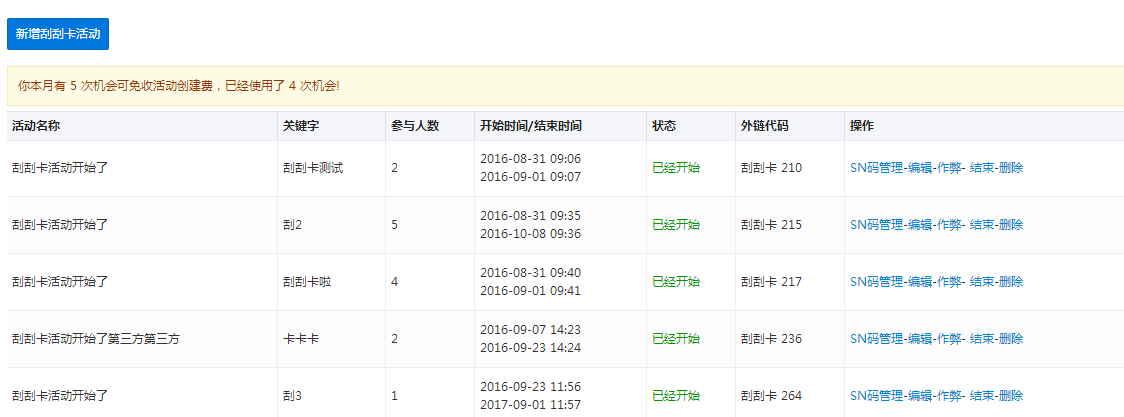Open SN码管理 for keyword 刮刮卡啦
This screenshot has width=1124, height=417.
[x=877, y=282]
